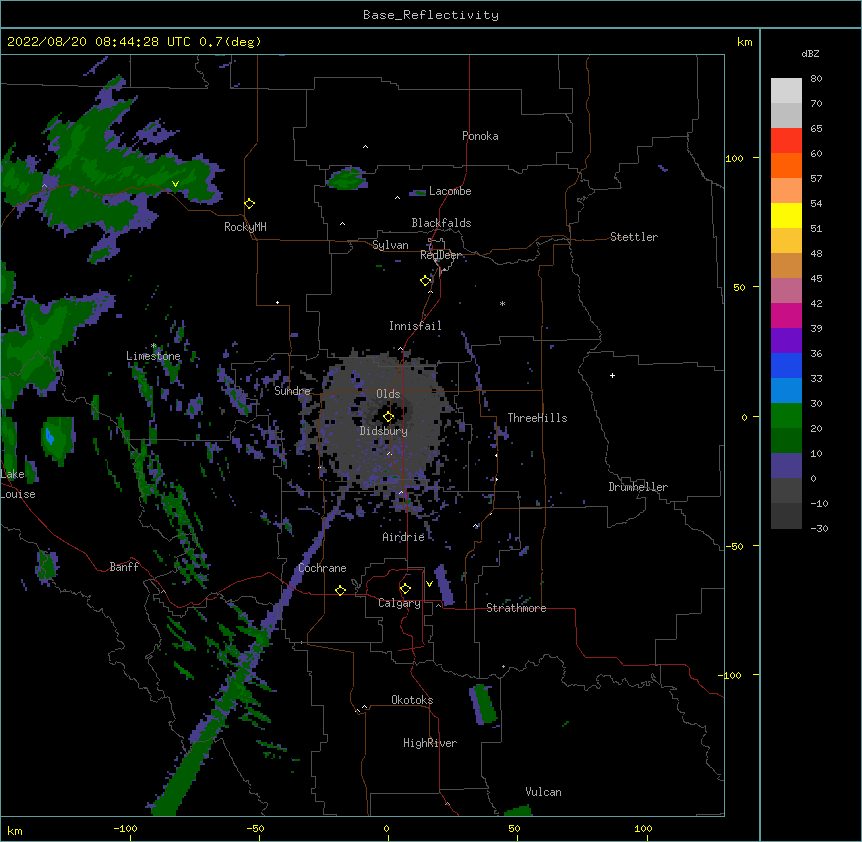Click the Ponoka city label
This screenshot has height=842, width=862.
point(480,136)
